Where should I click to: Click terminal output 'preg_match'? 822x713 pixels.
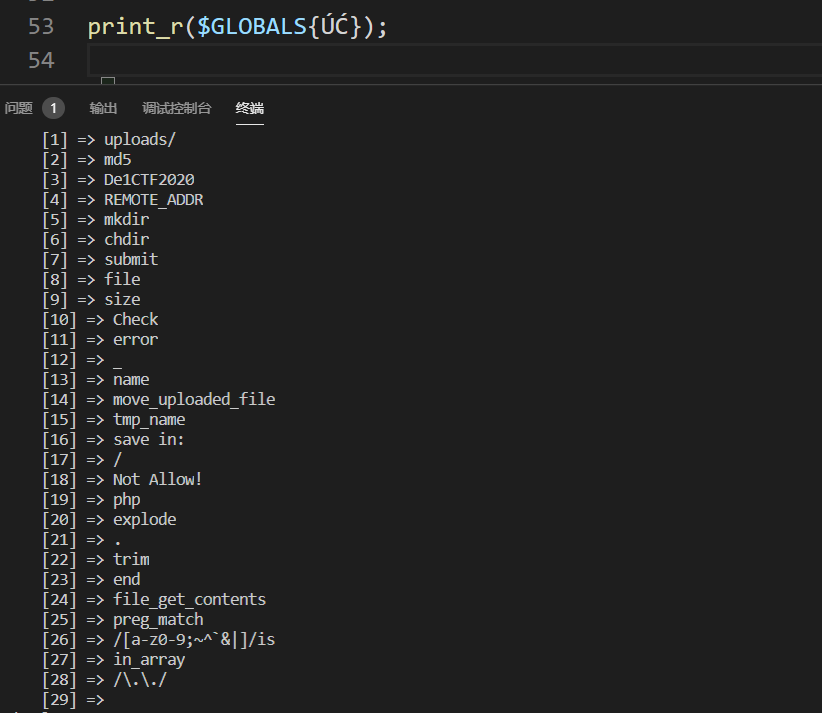(x=158, y=620)
